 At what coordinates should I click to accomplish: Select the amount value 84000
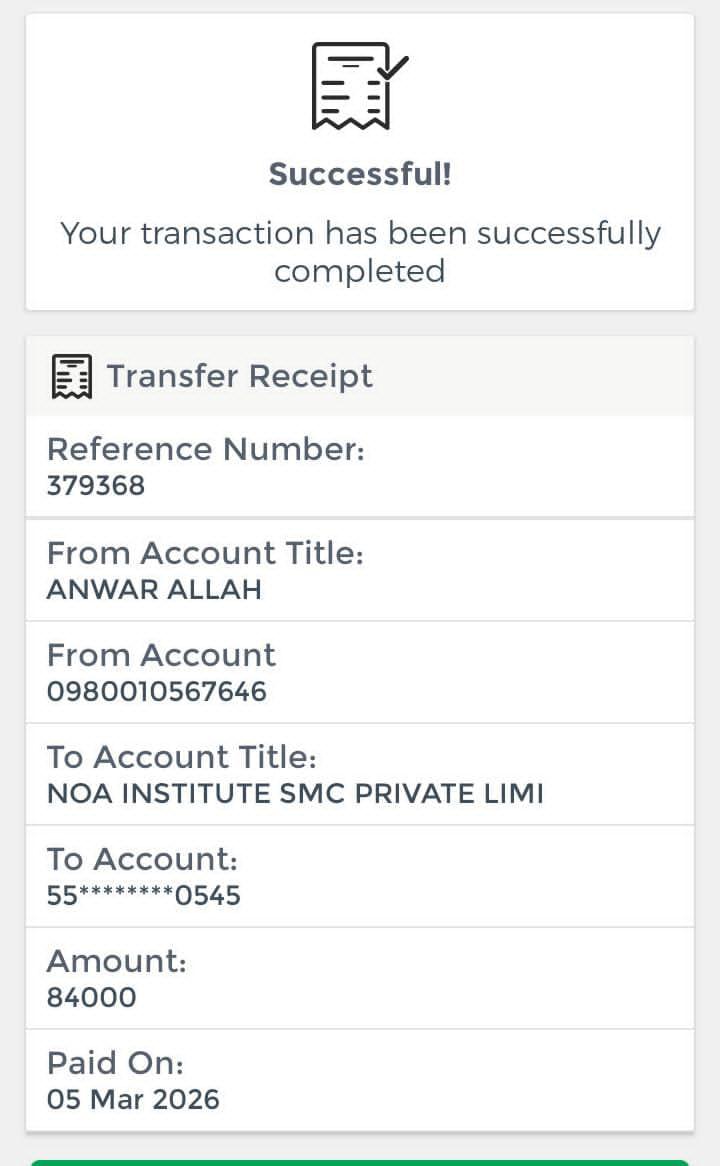click(x=91, y=997)
